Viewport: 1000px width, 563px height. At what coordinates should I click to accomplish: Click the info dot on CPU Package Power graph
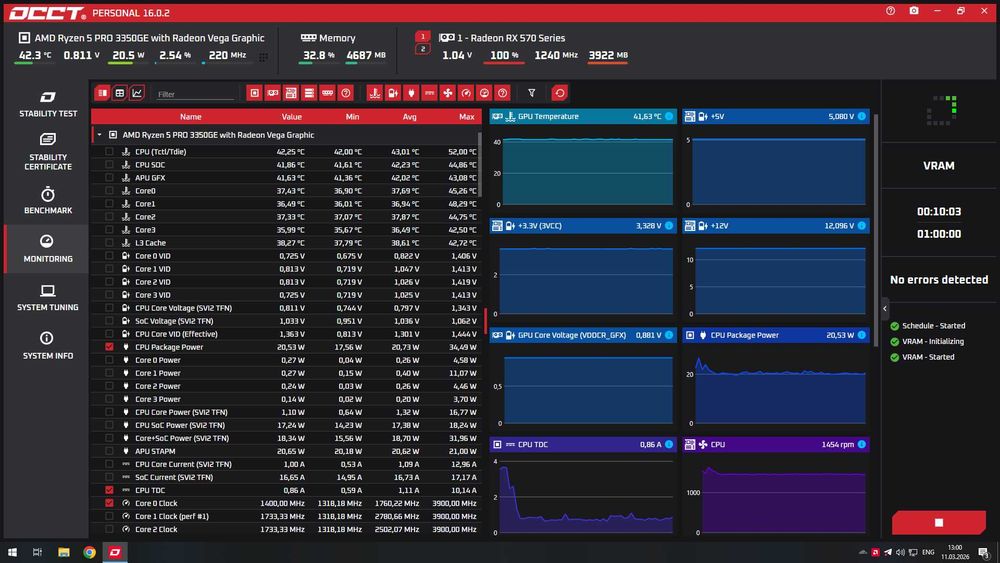[862, 335]
